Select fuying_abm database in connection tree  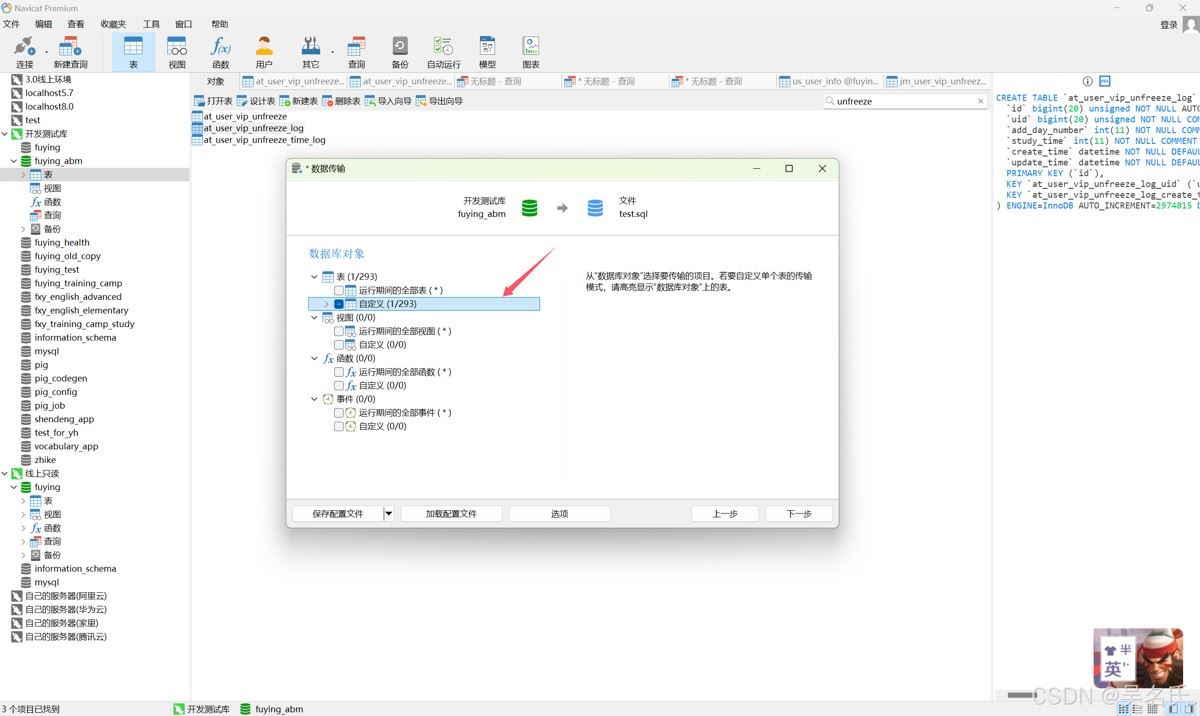(x=58, y=161)
